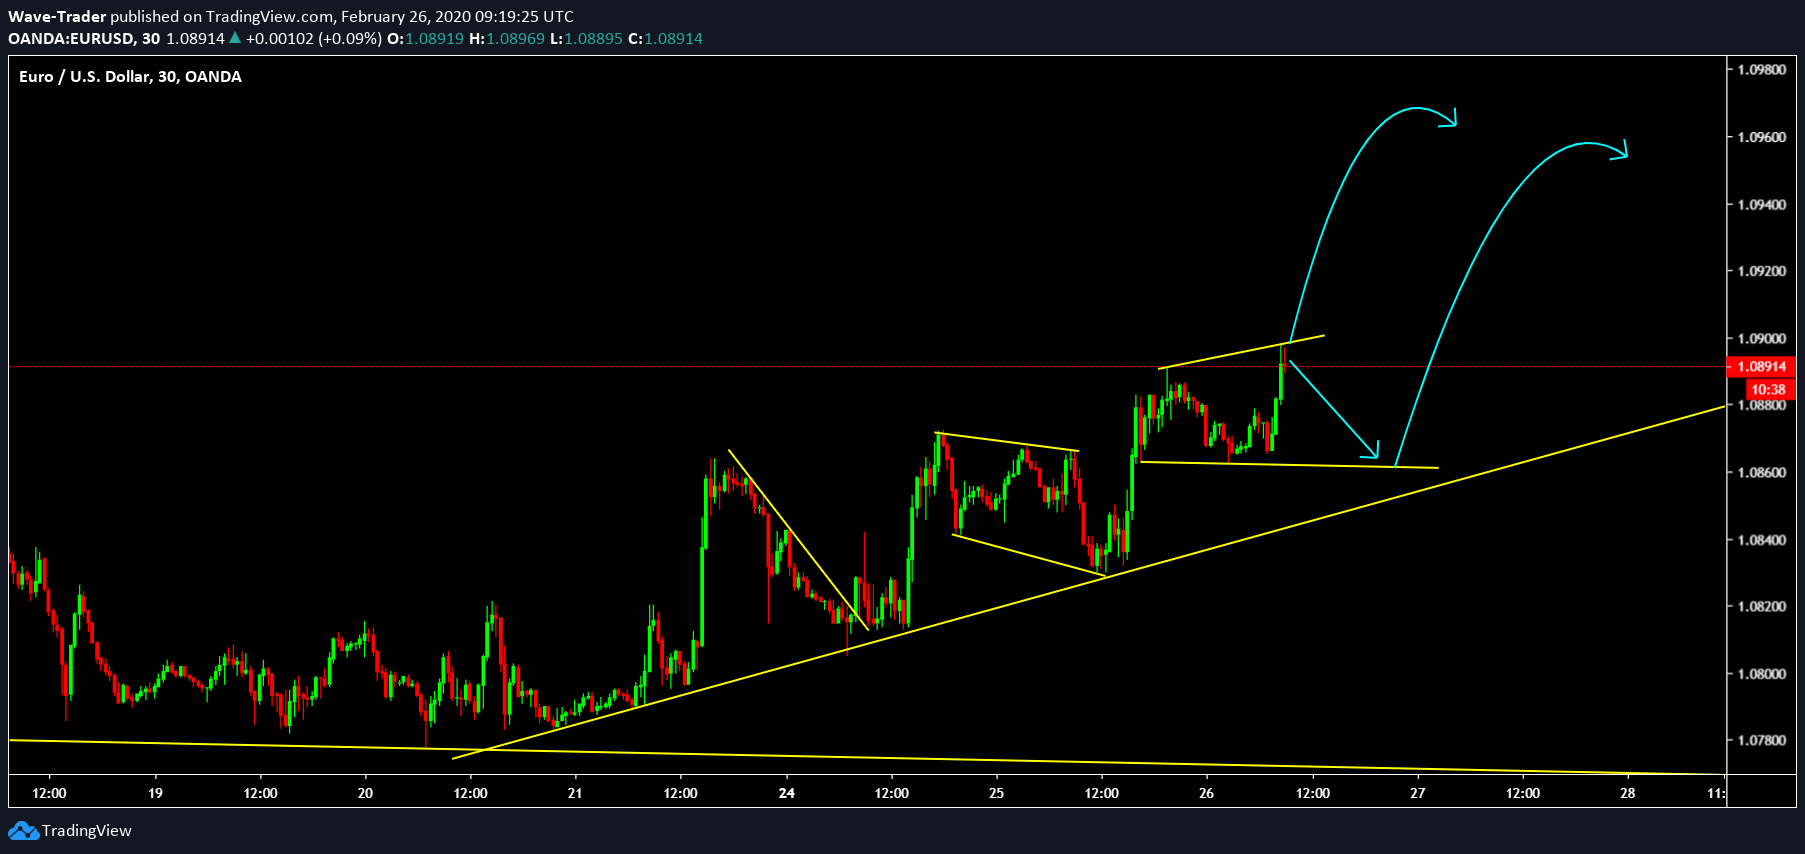
Task: Click the high value H:1.08969
Action: click(507, 38)
